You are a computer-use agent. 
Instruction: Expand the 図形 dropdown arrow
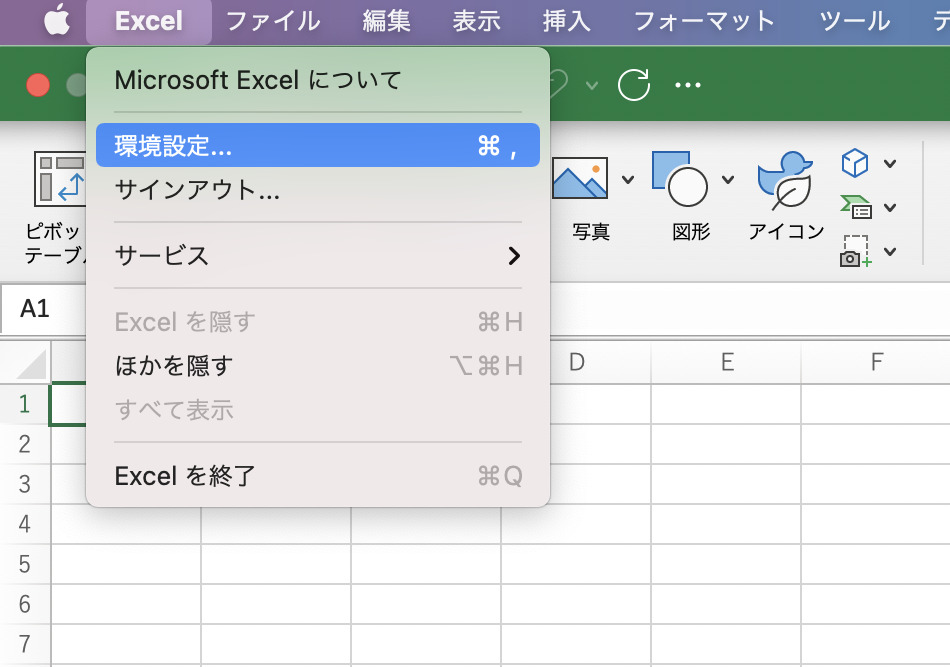(728, 179)
